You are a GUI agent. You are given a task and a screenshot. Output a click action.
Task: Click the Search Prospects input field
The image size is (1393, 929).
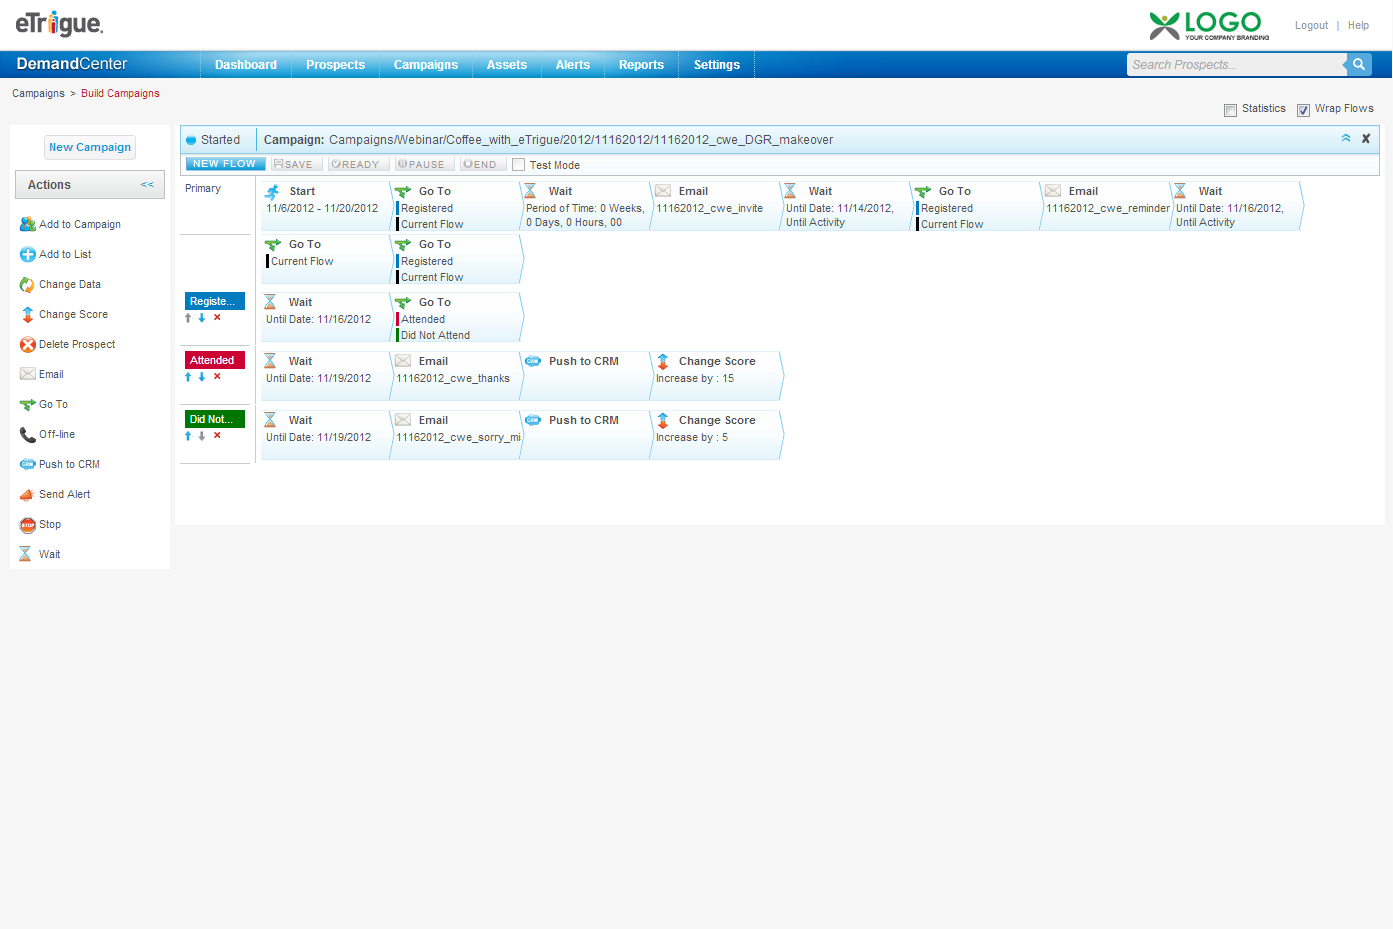pyautogui.click(x=1235, y=65)
